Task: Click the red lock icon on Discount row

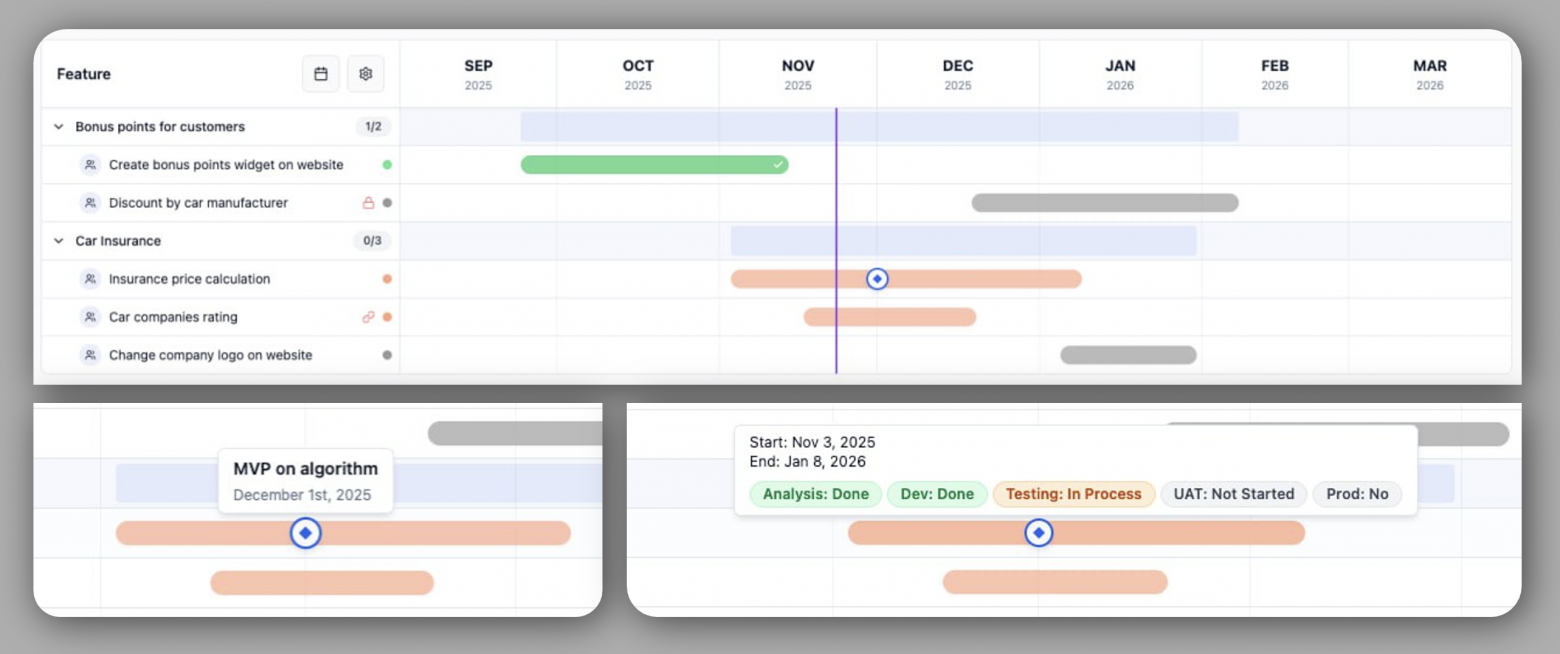Action: click(368, 203)
